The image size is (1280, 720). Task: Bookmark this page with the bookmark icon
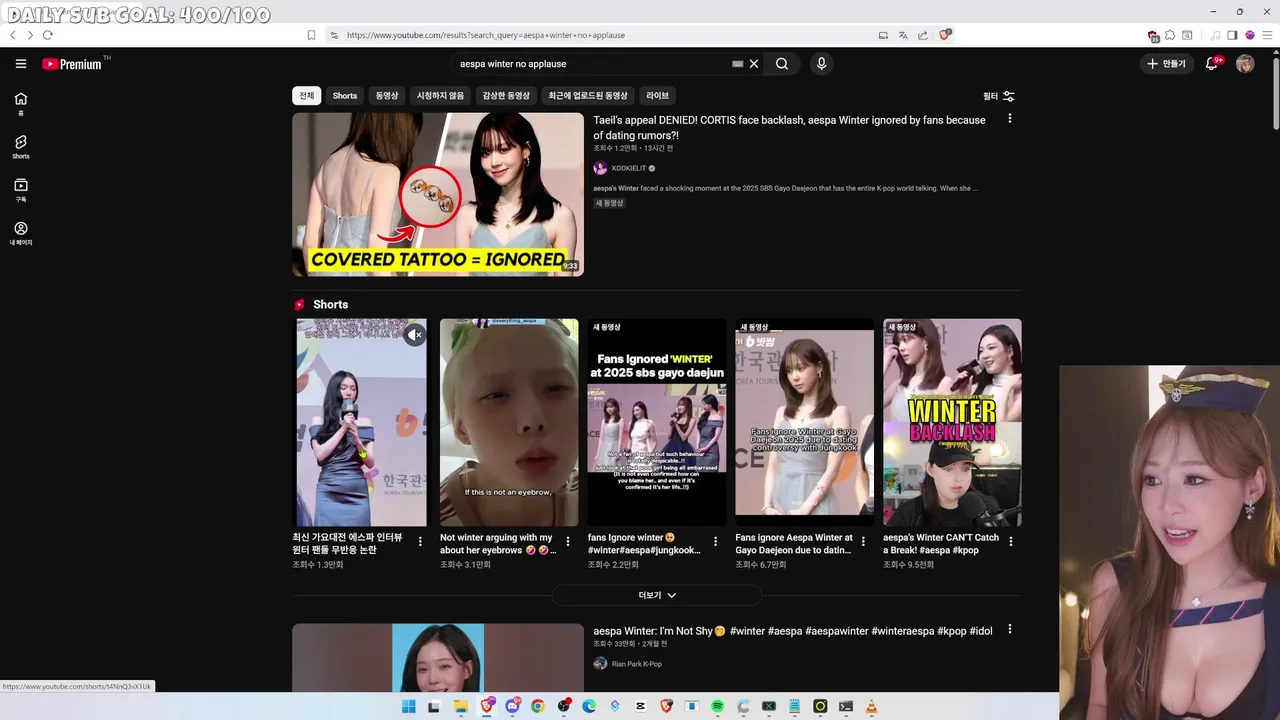tap(311, 35)
